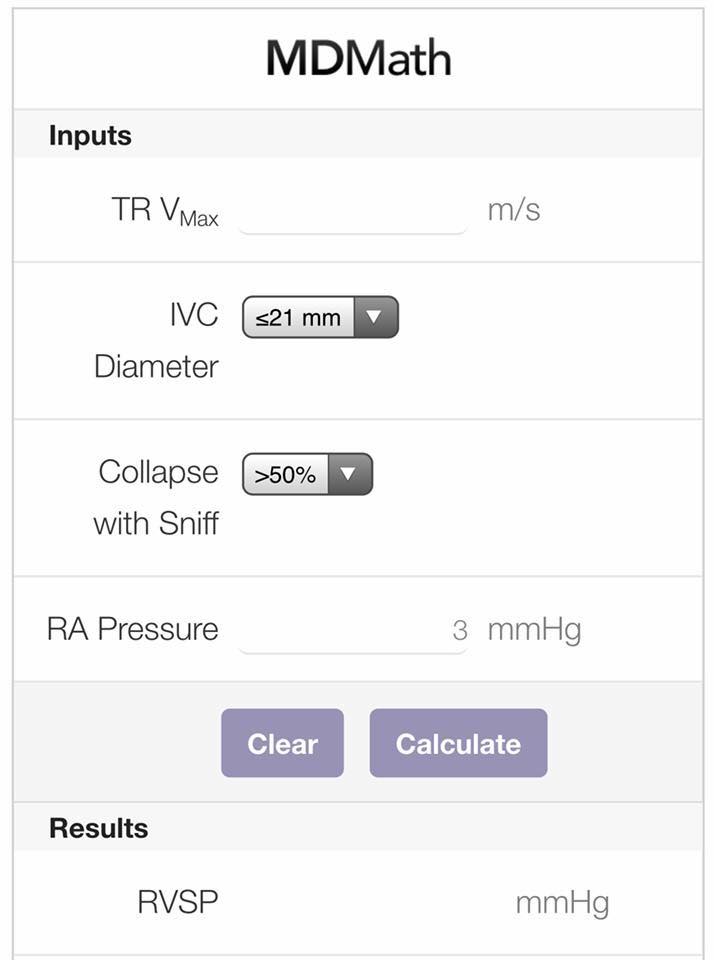
Task: Click the MDMath title
Action: 356,57
